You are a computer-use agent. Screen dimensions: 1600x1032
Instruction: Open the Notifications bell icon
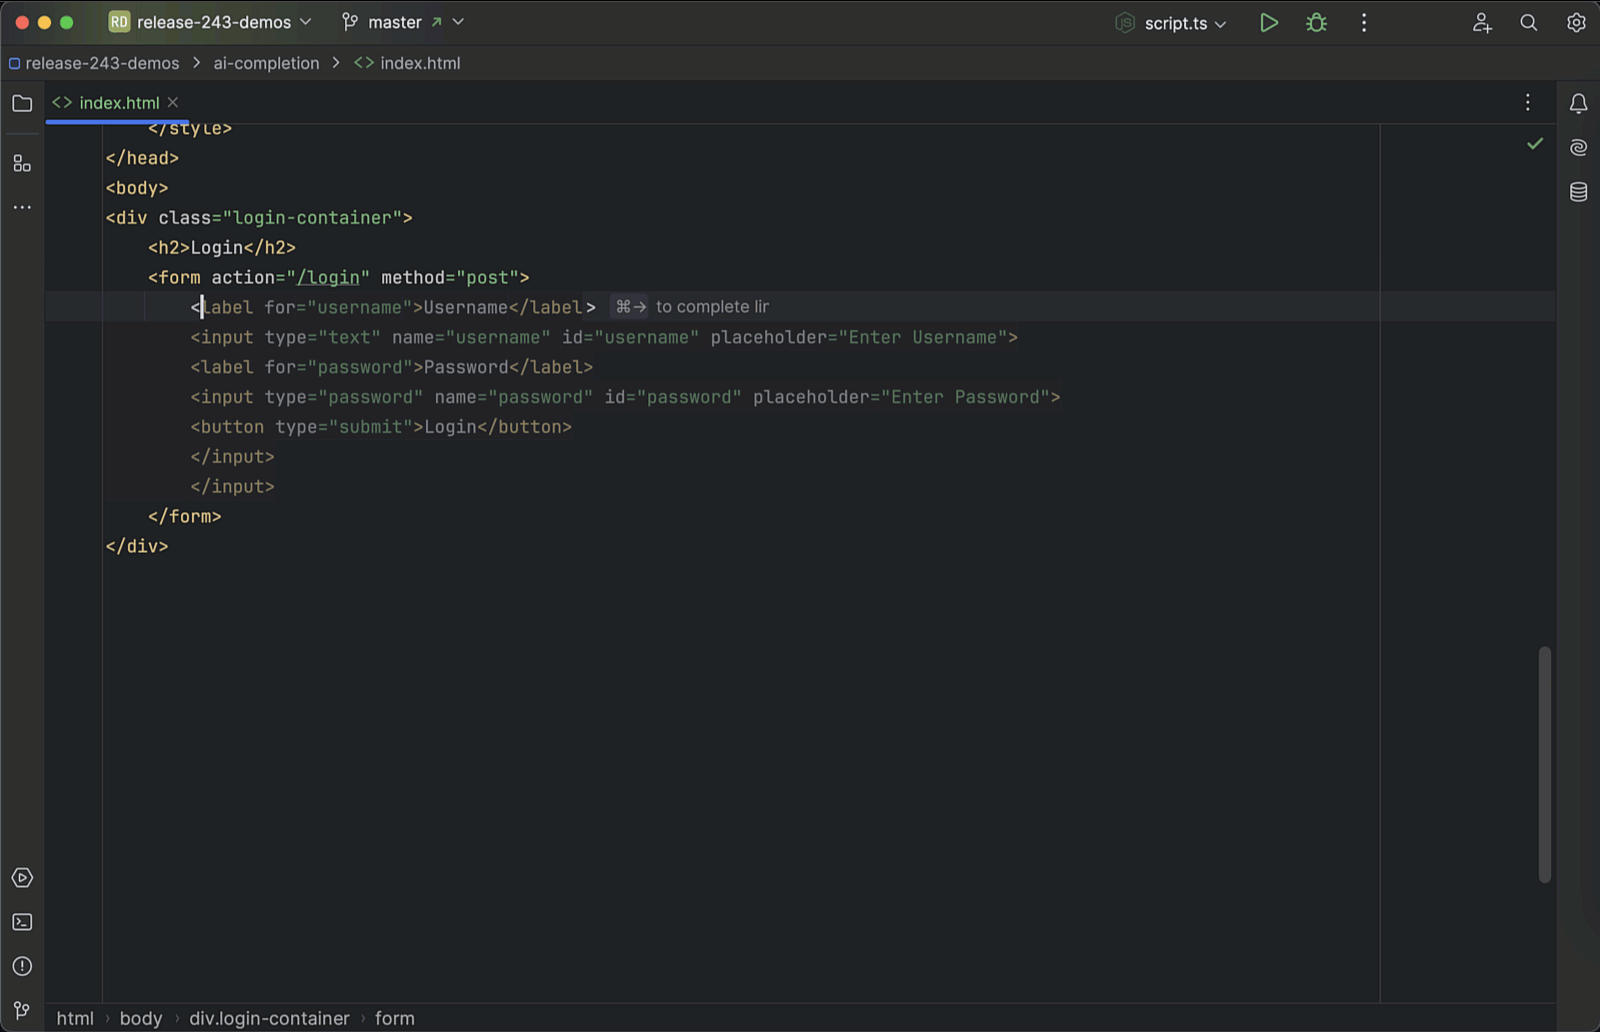click(x=1578, y=103)
